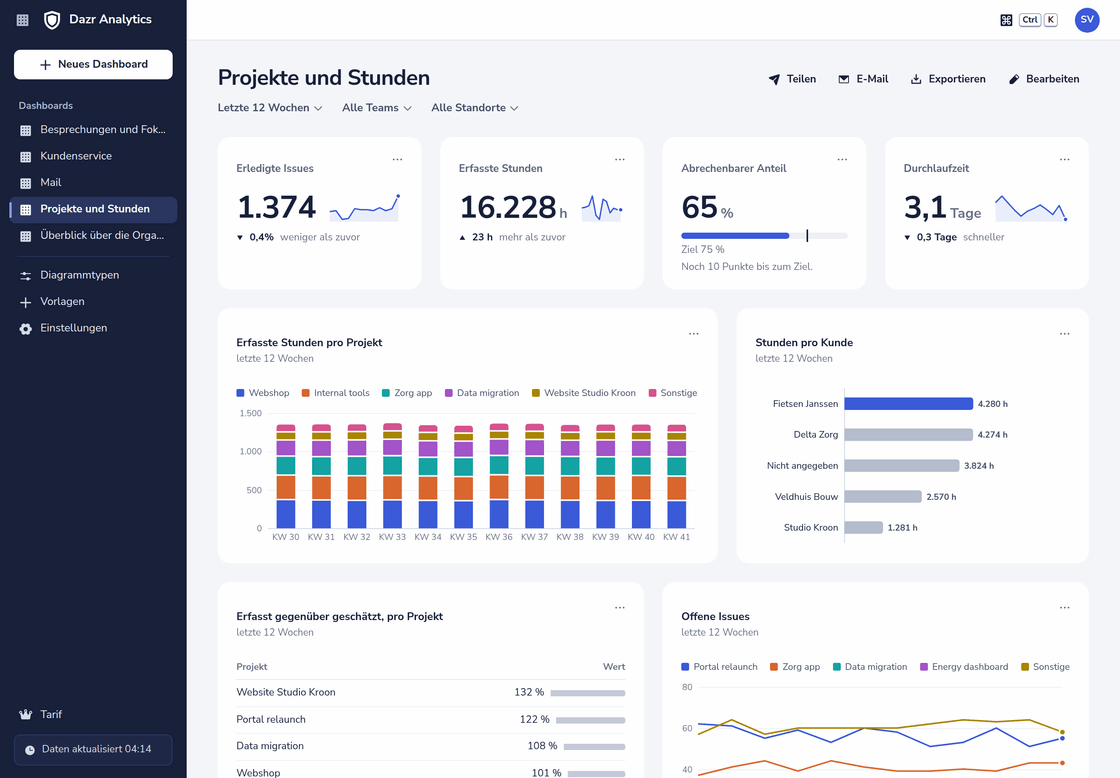Open options menu of Offene Issues card
The width and height of the screenshot is (1120, 778).
coord(1064,607)
